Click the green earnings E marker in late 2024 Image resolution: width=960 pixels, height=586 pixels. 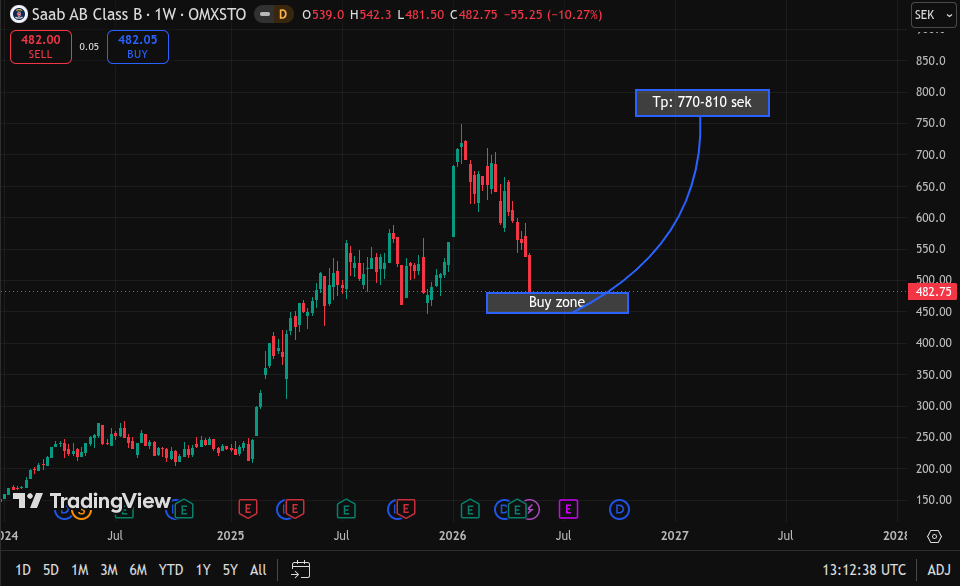tap(184, 509)
